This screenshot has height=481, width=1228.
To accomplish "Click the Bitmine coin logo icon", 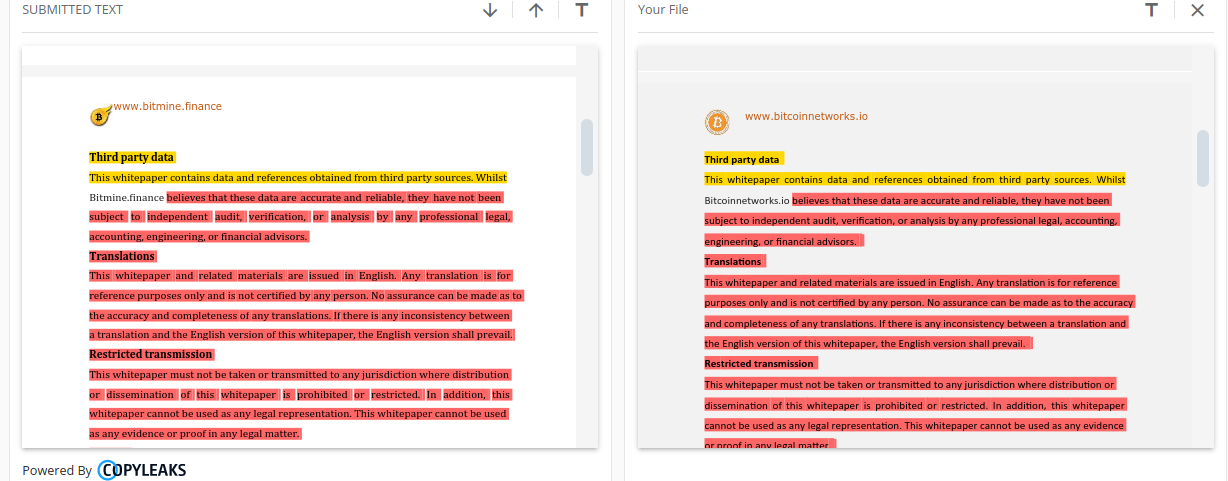I will [x=99, y=116].
